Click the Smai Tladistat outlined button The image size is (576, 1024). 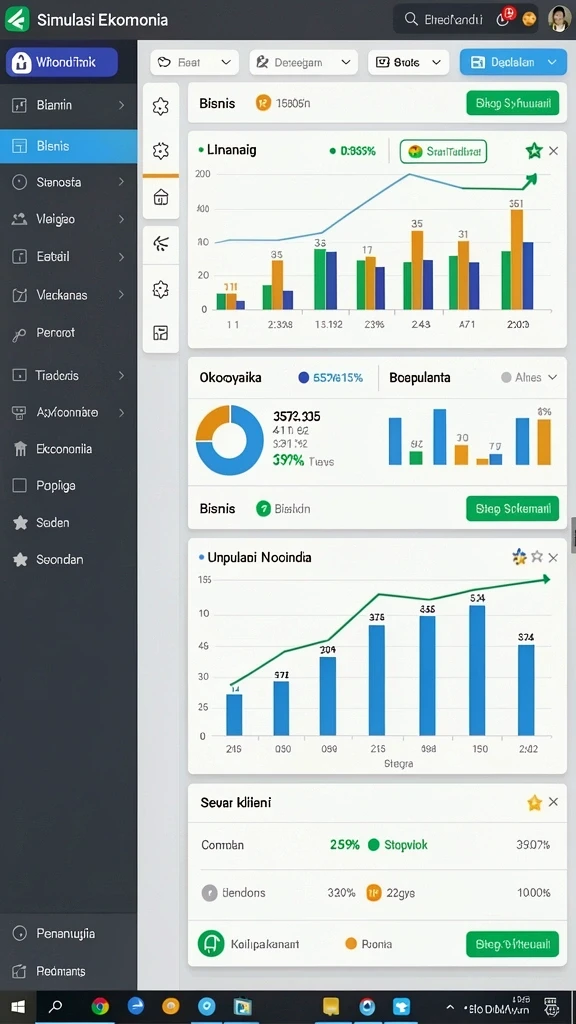point(443,152)
